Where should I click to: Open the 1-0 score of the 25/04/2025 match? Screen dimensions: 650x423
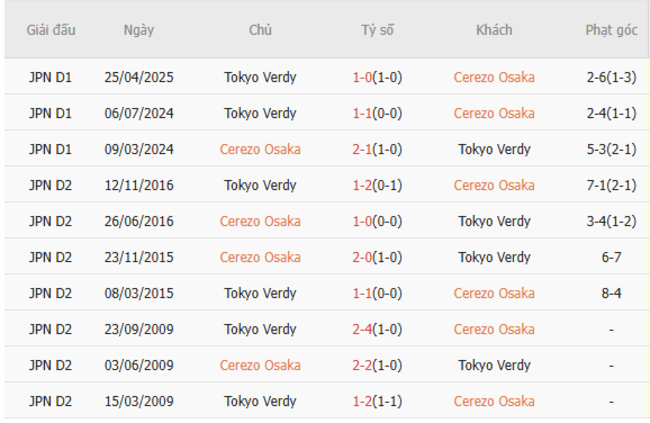(377, 77)
